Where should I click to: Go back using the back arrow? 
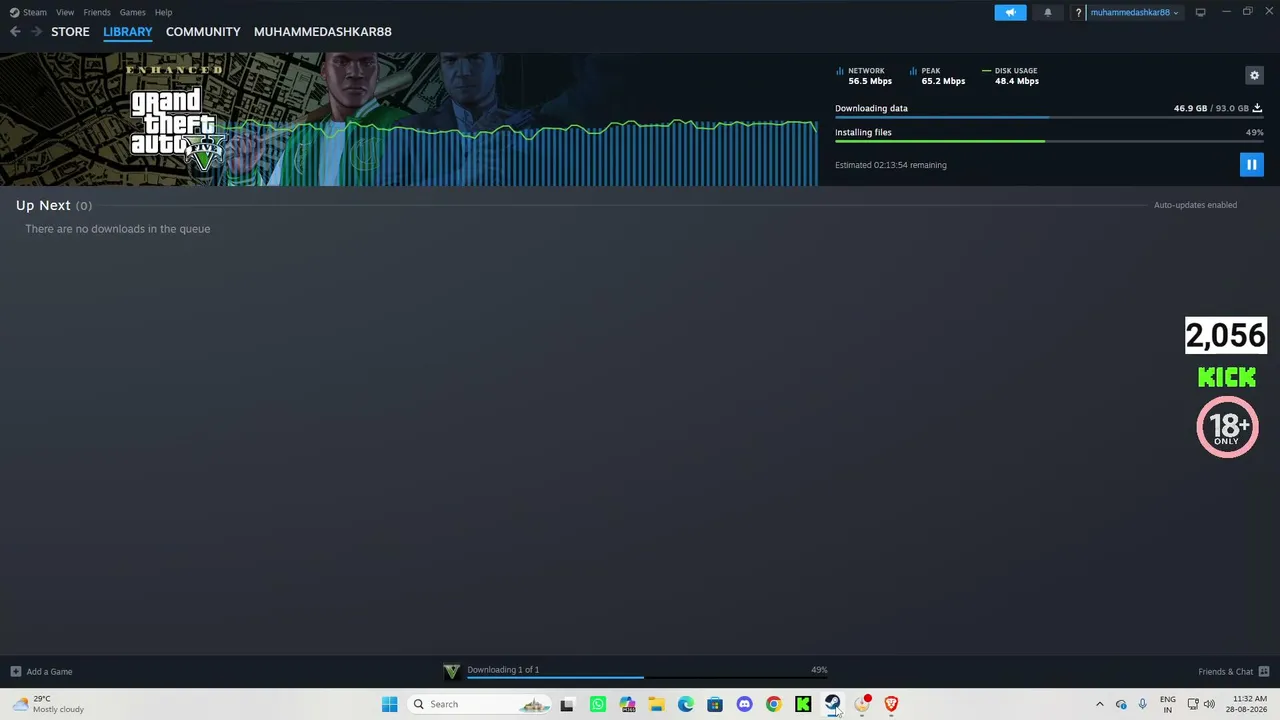tap(15, 32)
